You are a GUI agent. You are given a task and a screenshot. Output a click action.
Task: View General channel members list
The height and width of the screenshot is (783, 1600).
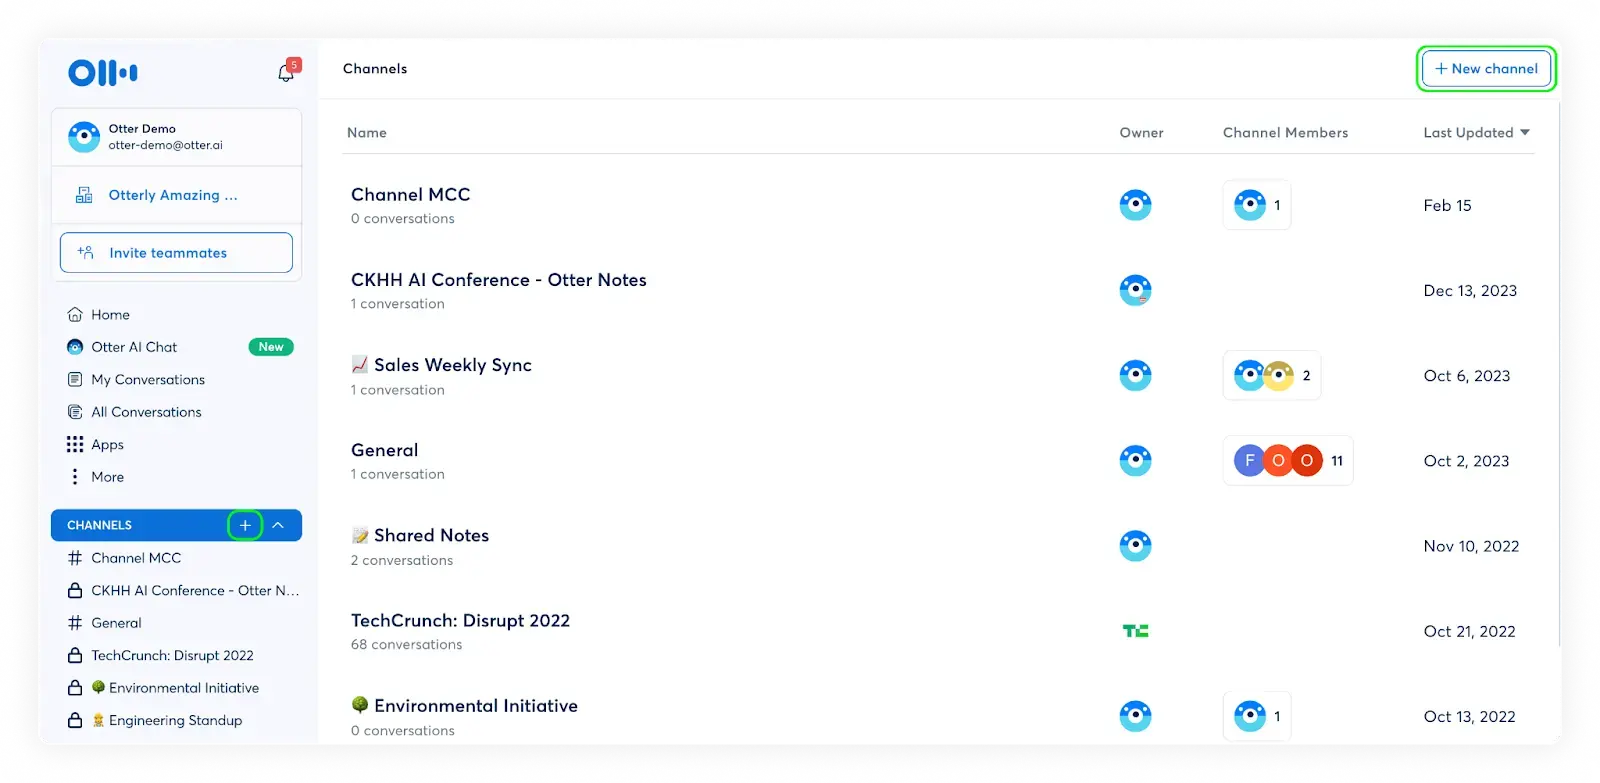pyautogui.click(x=1287, y=461)
